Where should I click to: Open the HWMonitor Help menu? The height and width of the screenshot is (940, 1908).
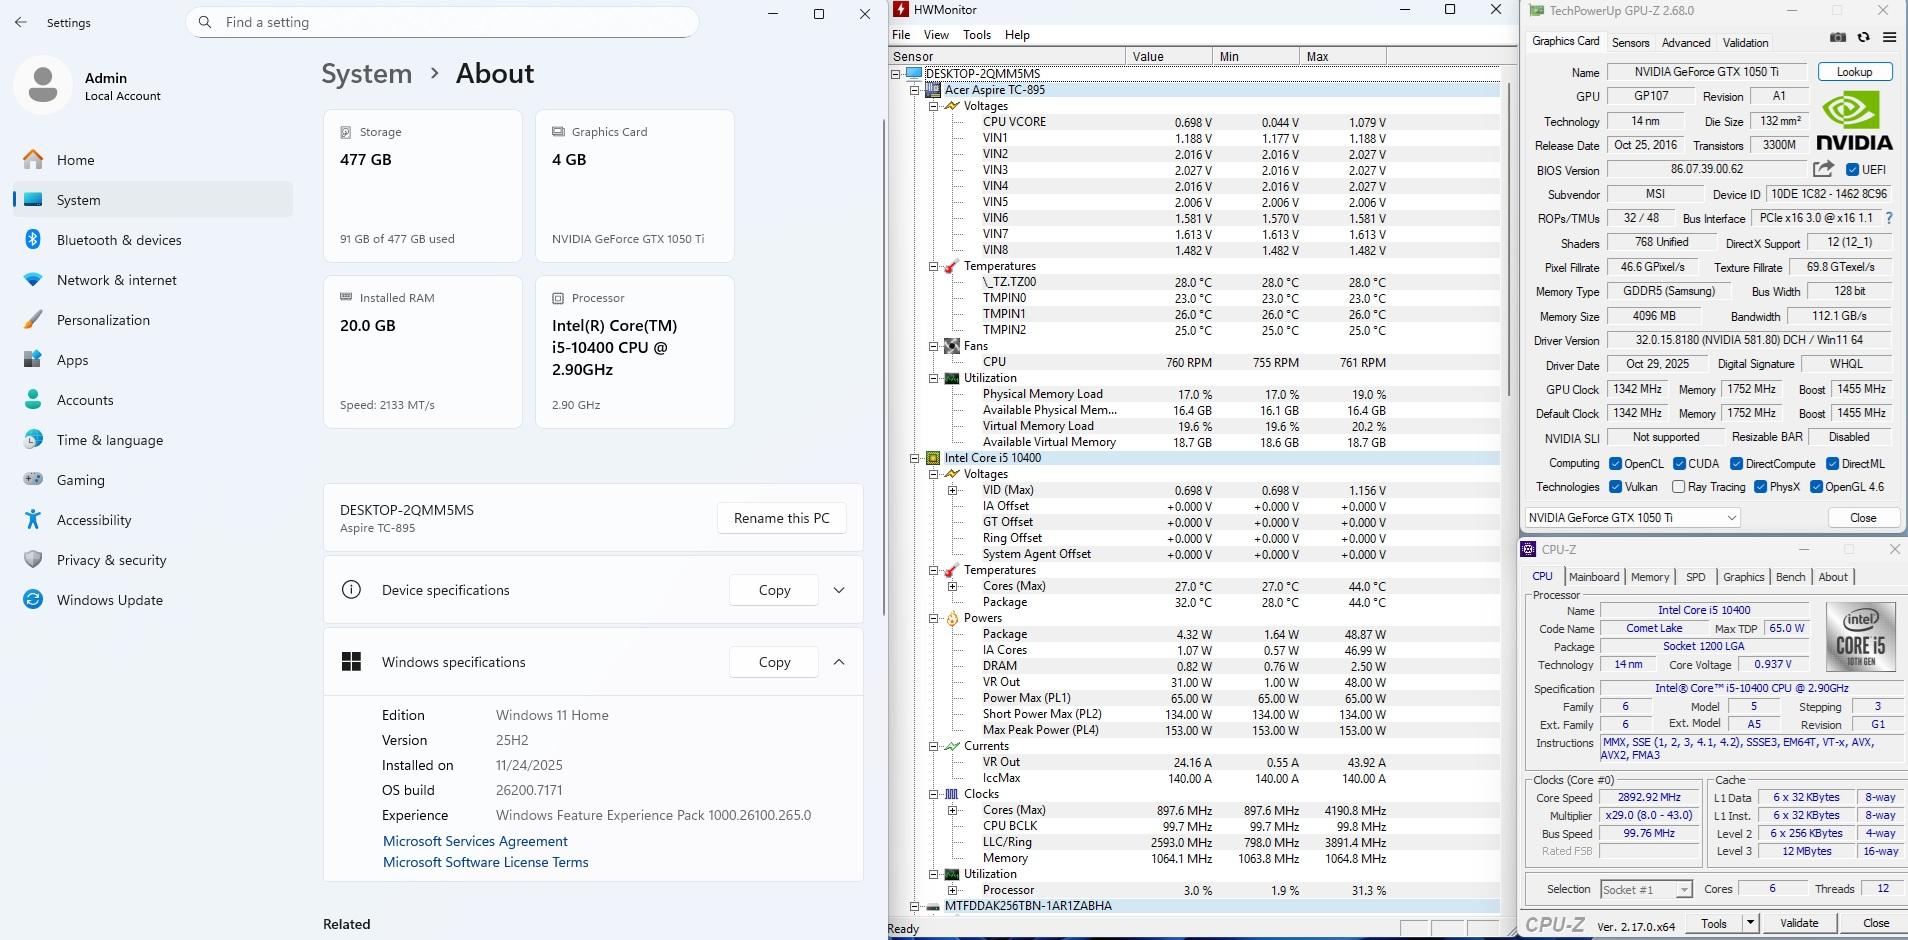click(1017, 35)
